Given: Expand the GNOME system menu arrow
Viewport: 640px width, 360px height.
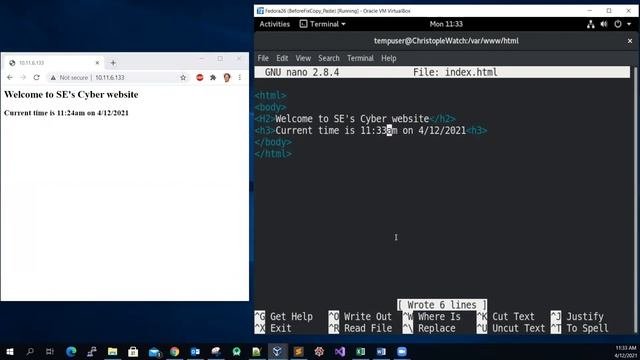Looking at the screenshot, I should [x=629, y=24].
